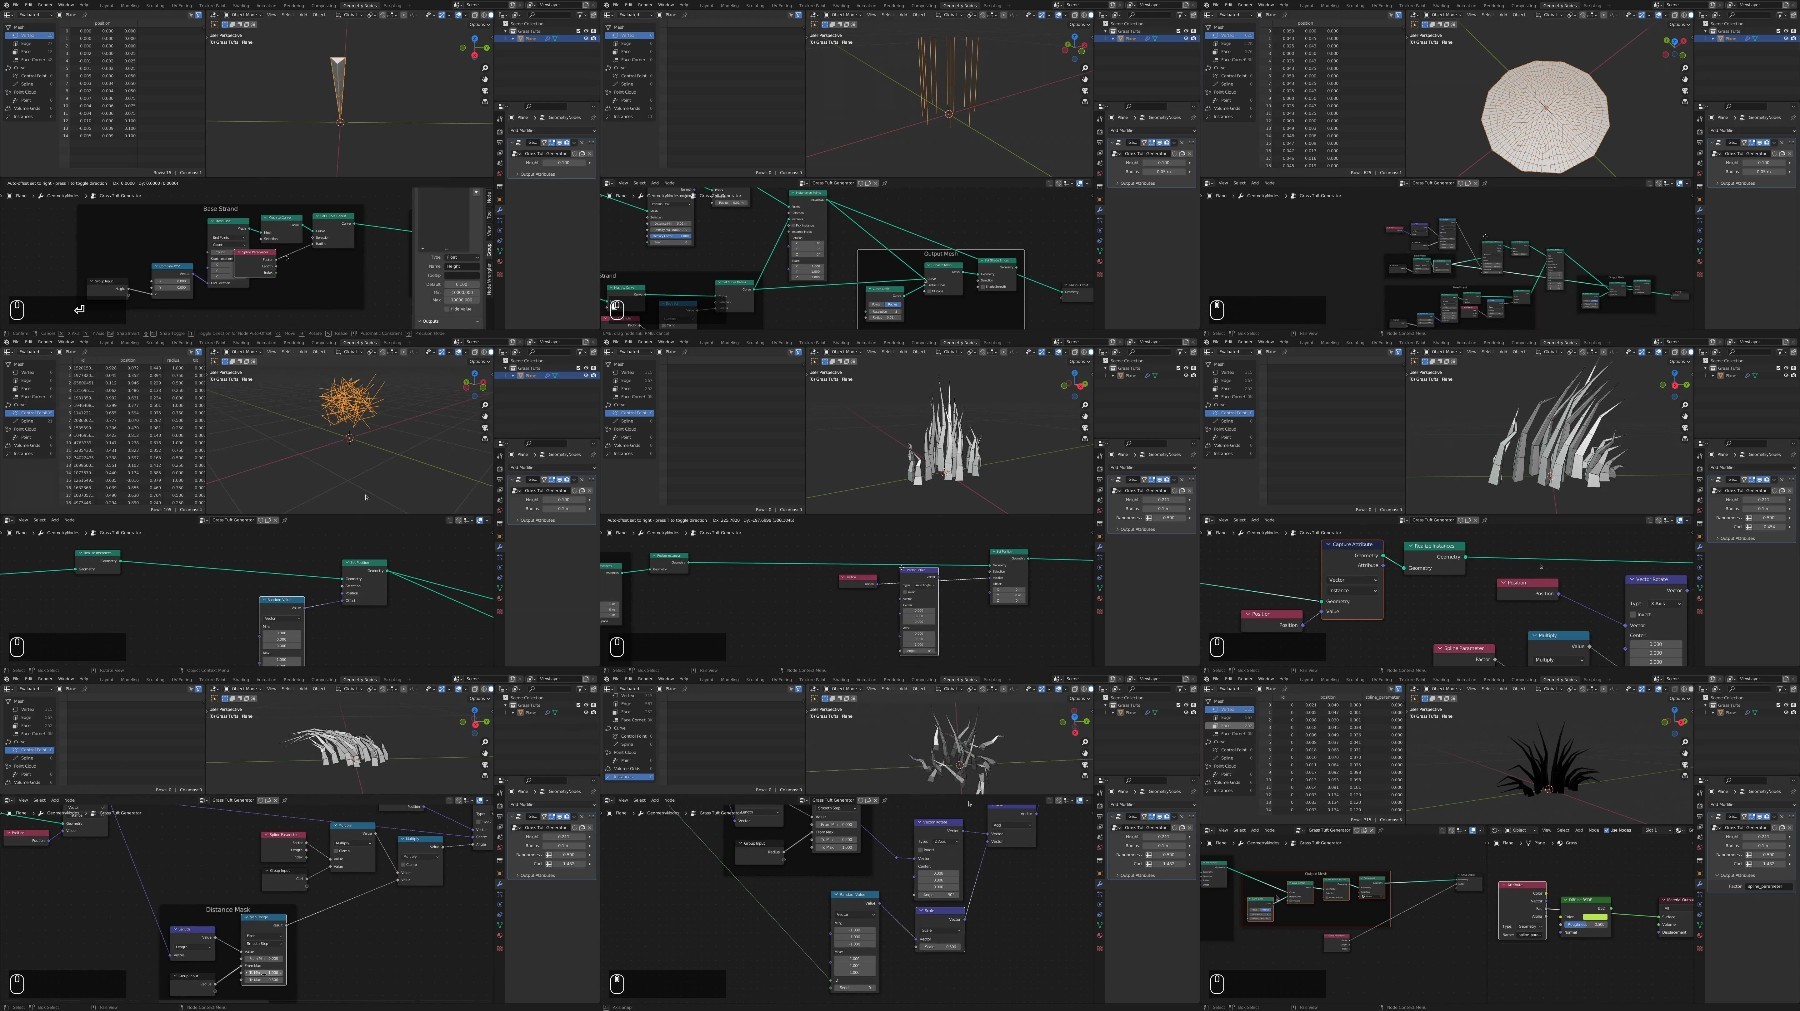Click pan hand icon in upright white blades viewport
Screen dimensions: 1800x1011
[1086, 417]
